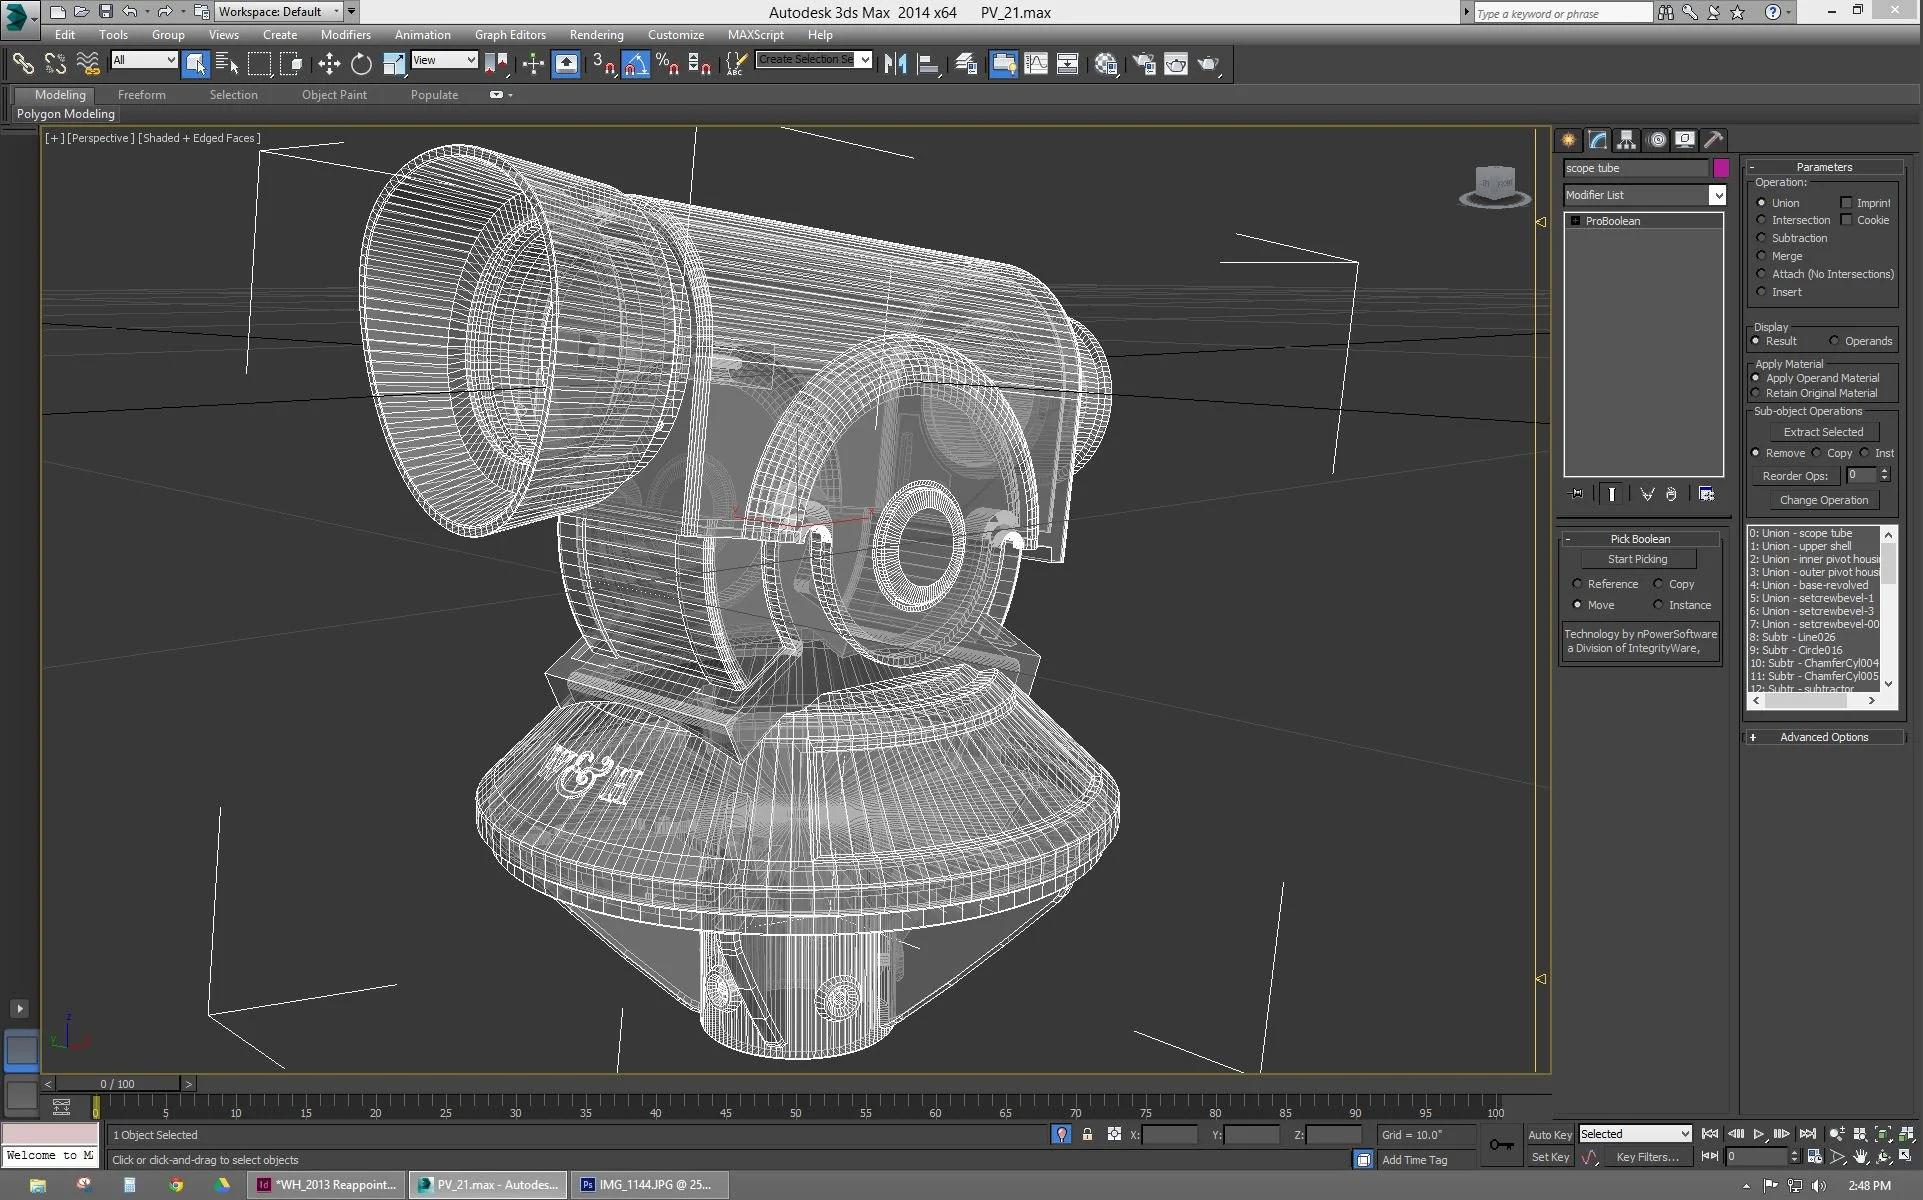The image size is (1923, 1200).
Task: Click the magenta object color swatch
Action: (1720, 168)
